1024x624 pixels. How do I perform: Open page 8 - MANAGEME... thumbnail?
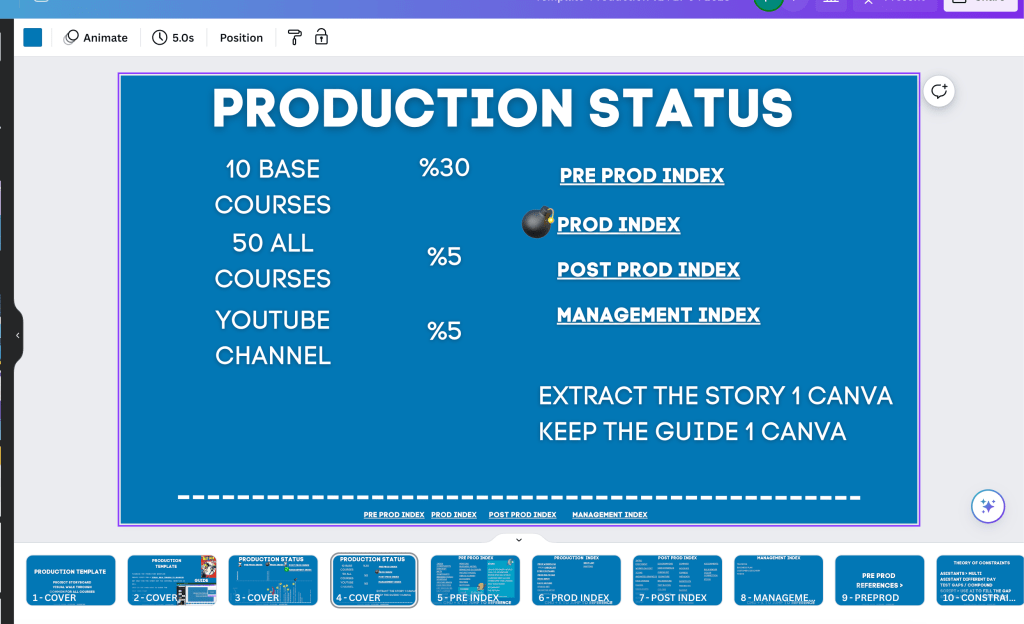(778, 580)
